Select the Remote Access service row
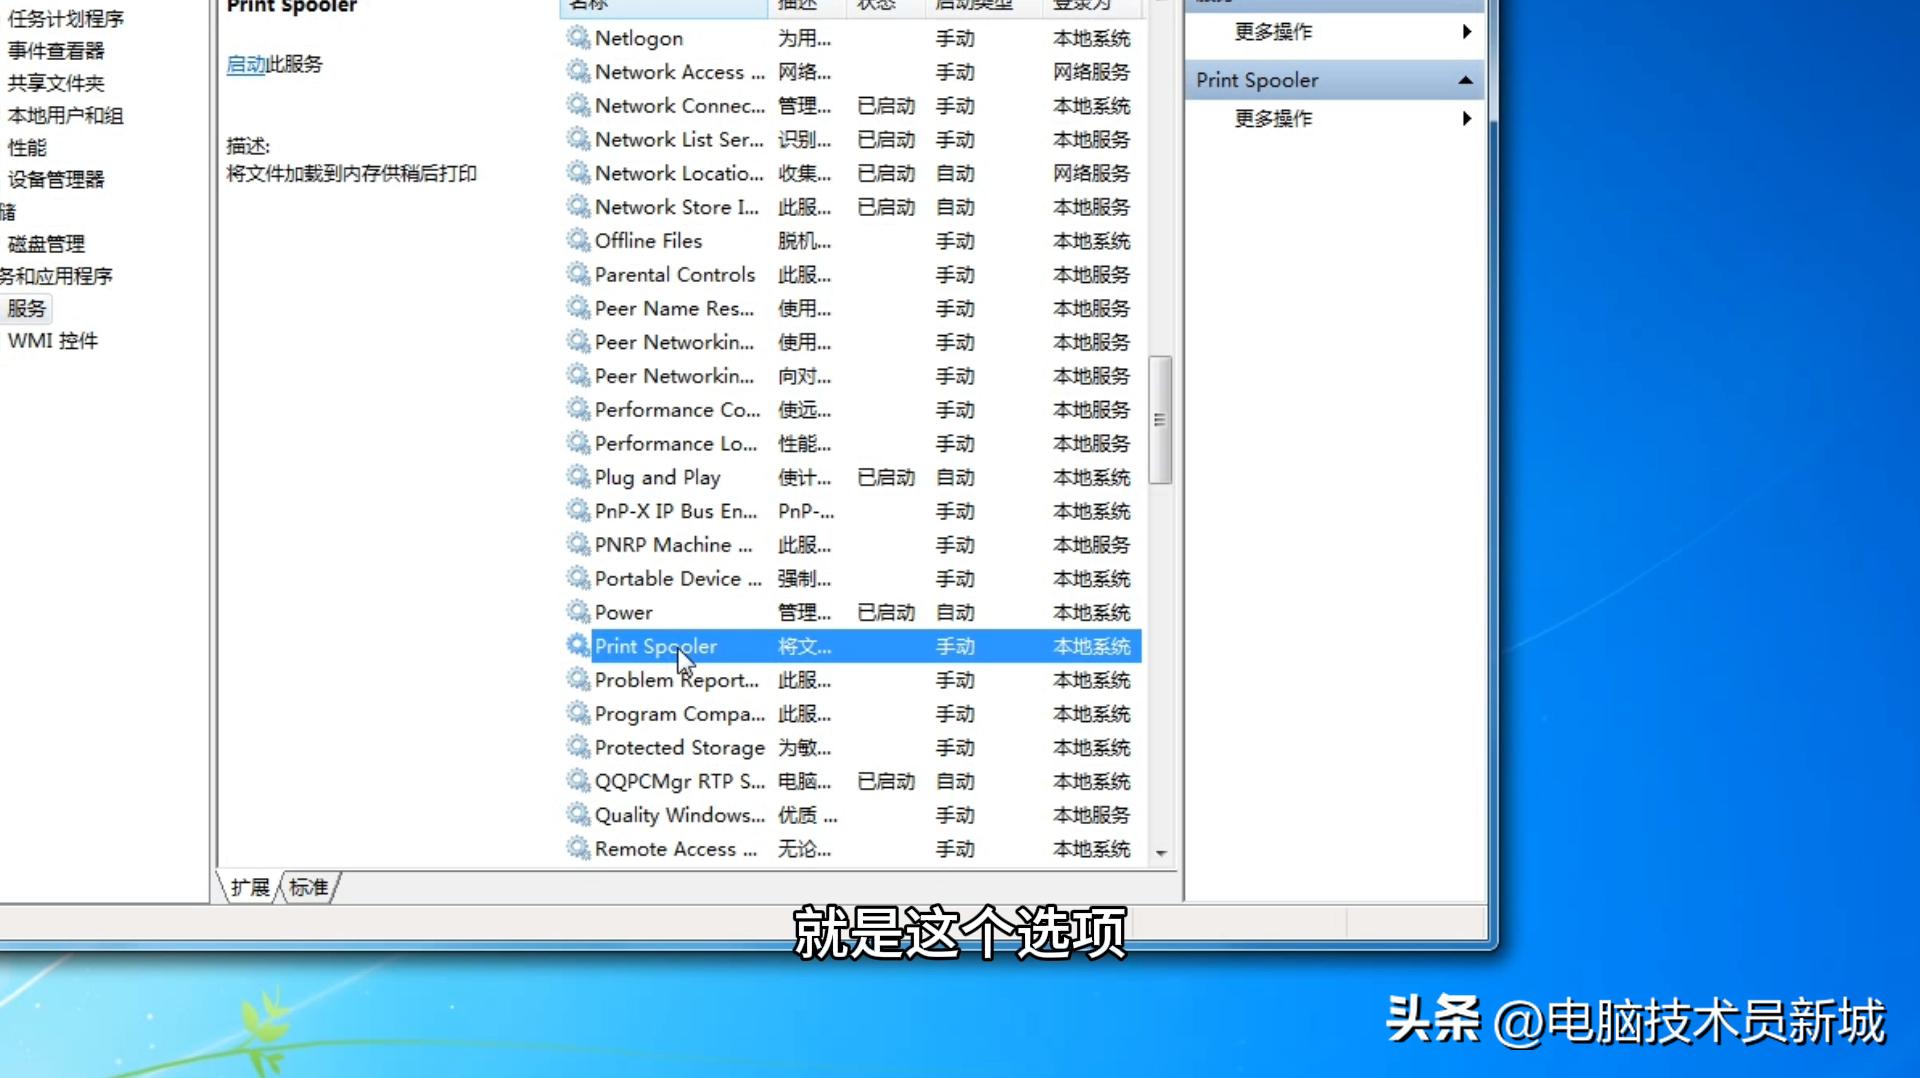The width and height of the screenshot is (1920, 1078). (675, 849)
